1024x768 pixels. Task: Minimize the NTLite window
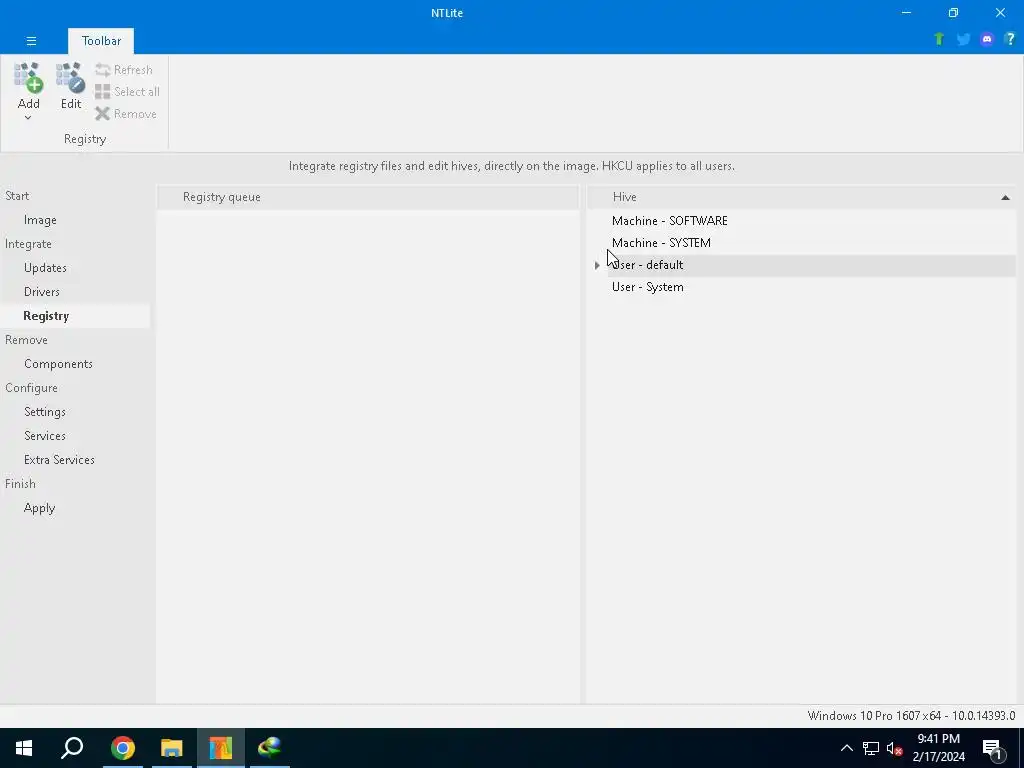tap(906, 13)
